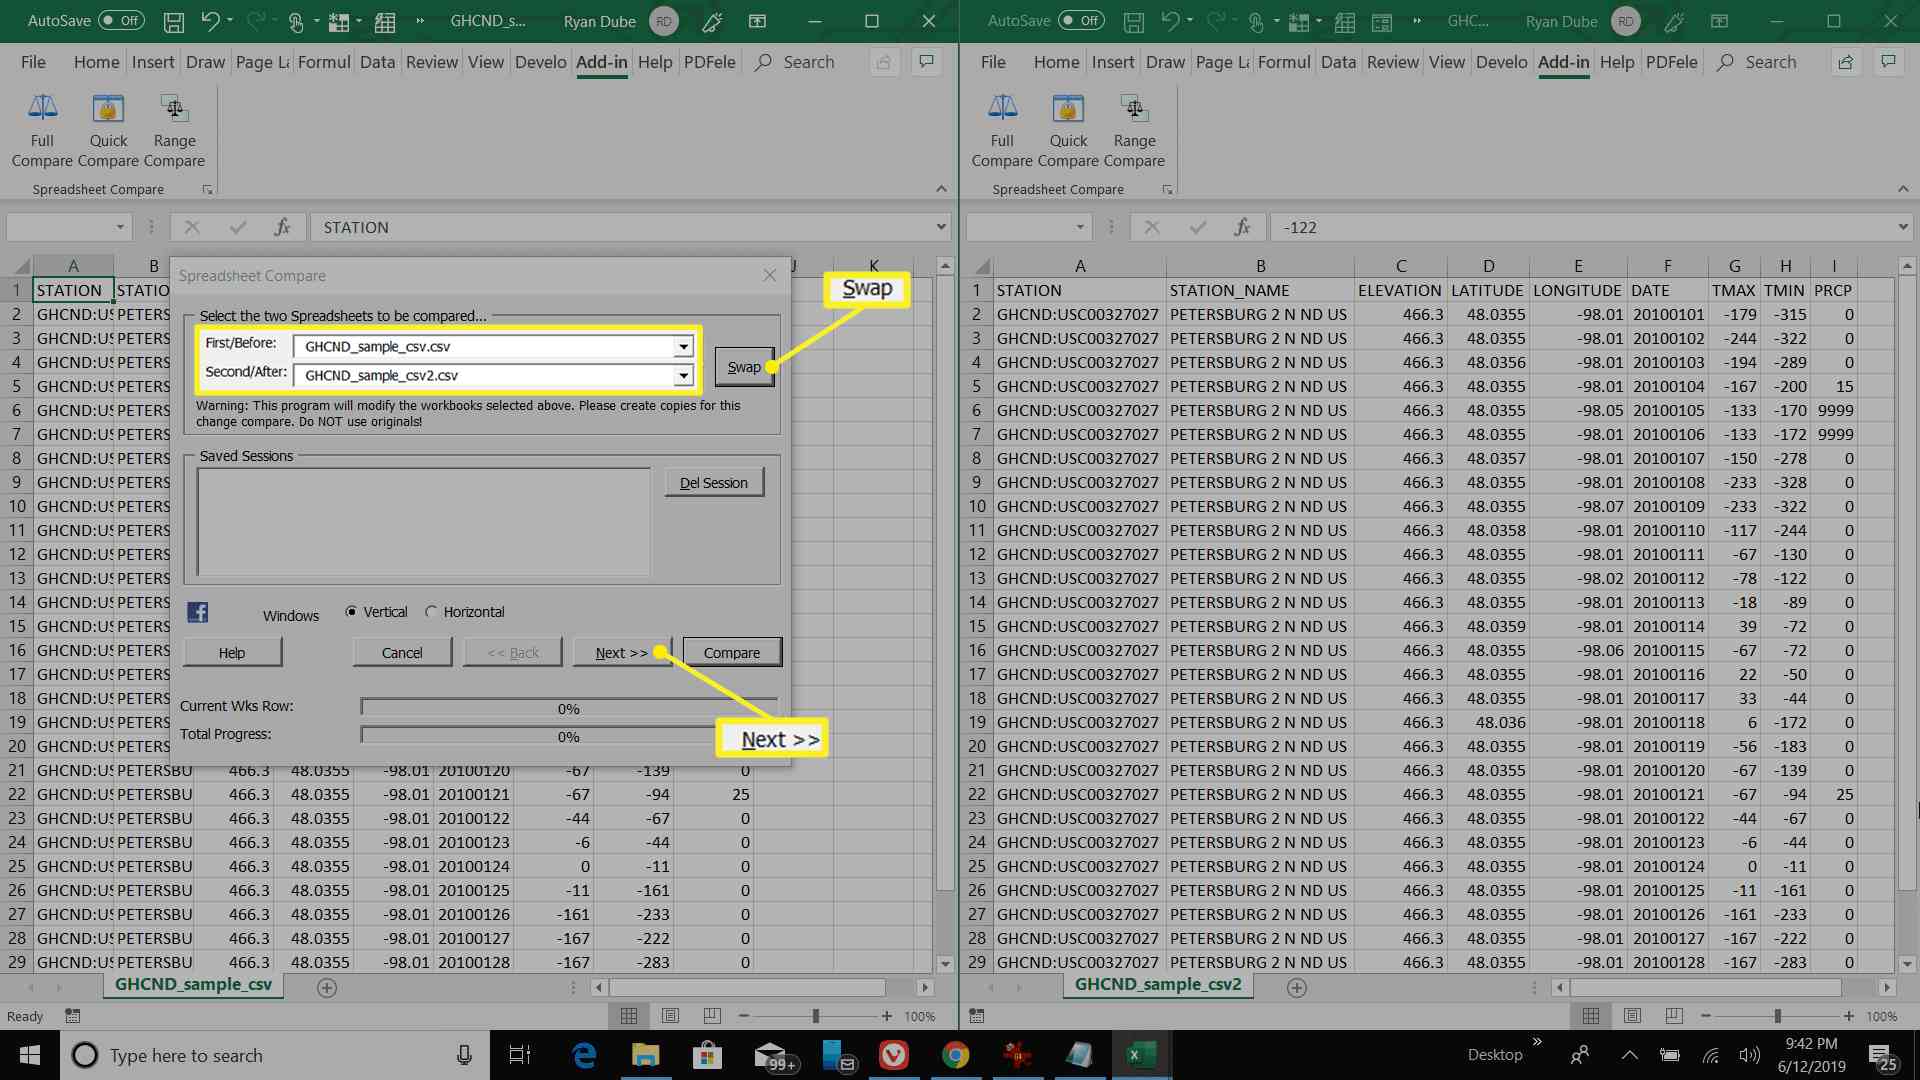Click the Swap button in dialog

click(741, 367)
